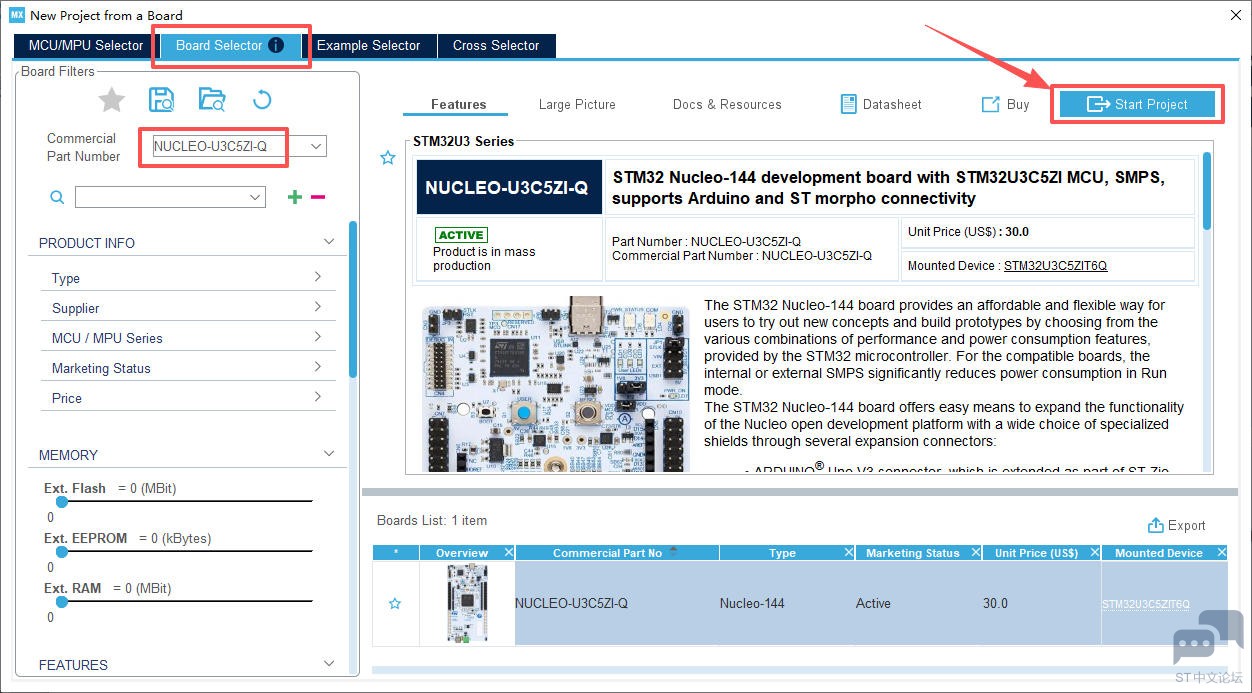Click the pink minus remove filter icon

318,197
